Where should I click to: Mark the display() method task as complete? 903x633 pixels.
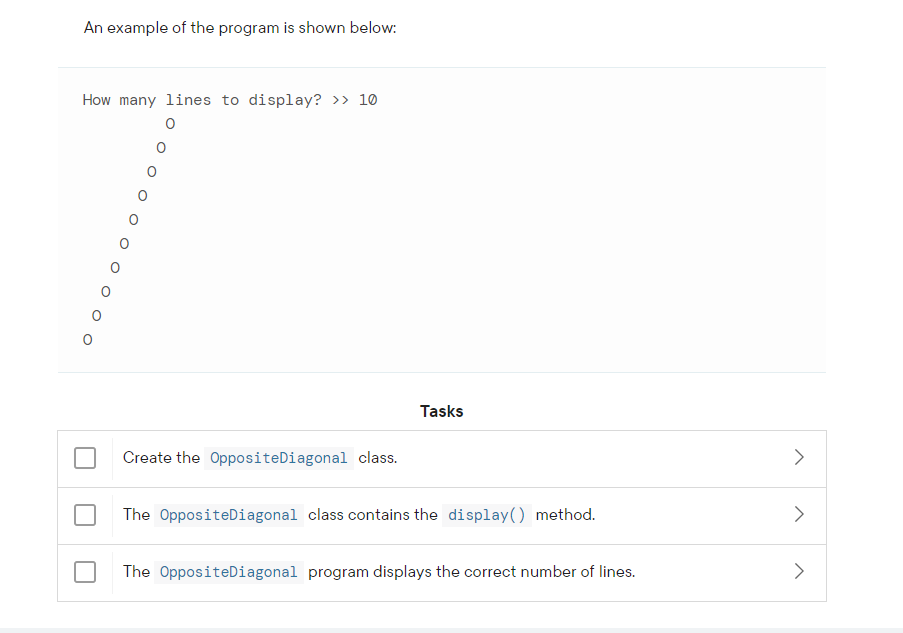pos(85,514)
